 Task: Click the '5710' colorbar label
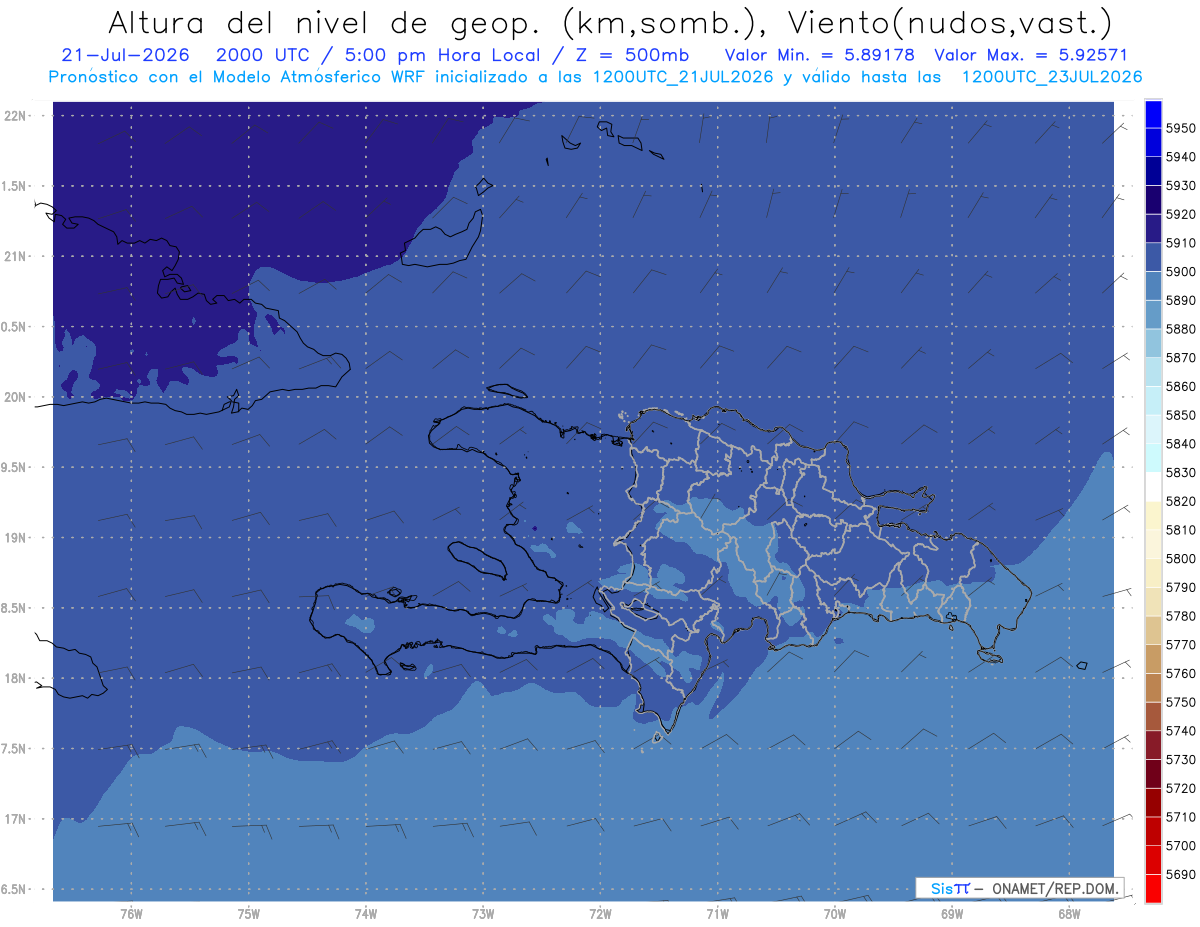pos(1181,817)
